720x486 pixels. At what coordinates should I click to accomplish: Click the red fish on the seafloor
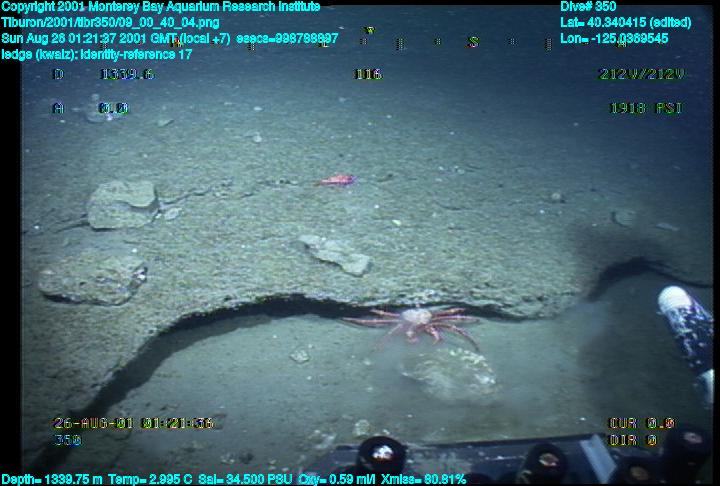click(x=338, y=180)
